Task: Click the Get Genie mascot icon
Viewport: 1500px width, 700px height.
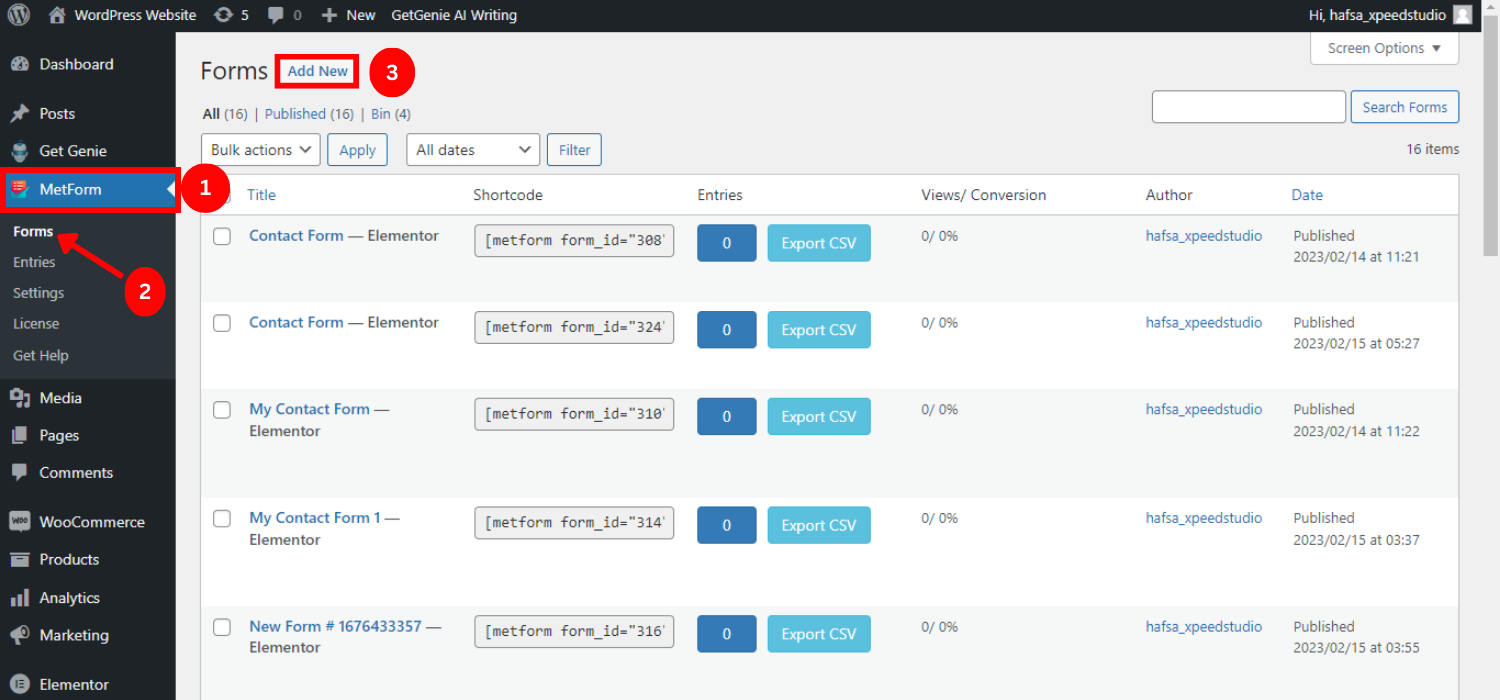Action: coord(20,151)
